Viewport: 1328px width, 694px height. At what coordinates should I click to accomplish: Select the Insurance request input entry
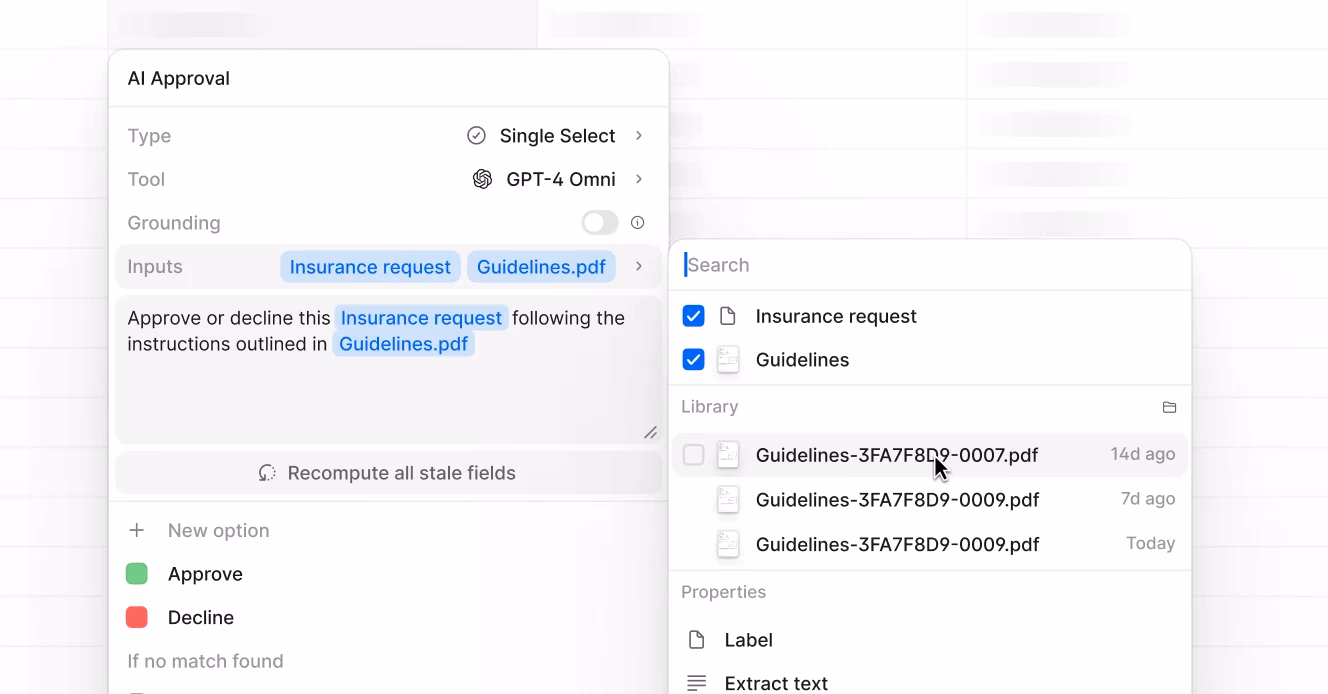(930, 316)
